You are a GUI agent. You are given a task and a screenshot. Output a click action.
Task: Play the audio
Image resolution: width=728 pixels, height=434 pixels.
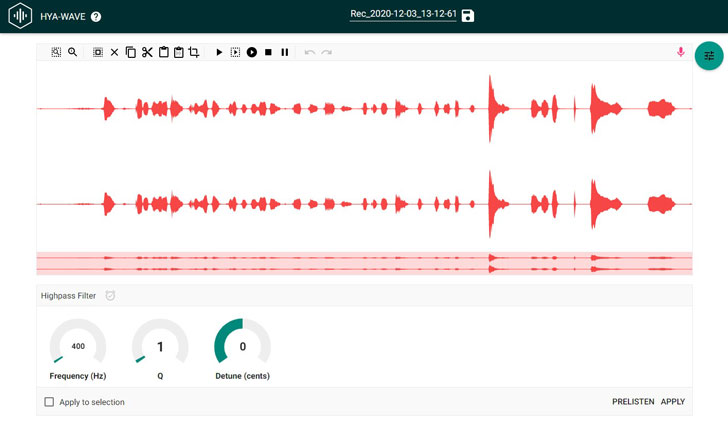click(219, 52)
